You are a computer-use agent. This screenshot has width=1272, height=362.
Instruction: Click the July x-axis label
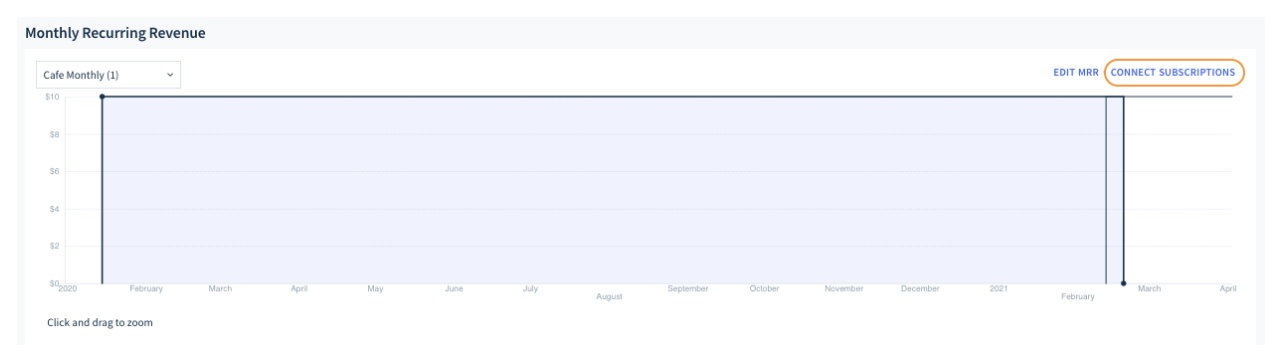point(530,289)
